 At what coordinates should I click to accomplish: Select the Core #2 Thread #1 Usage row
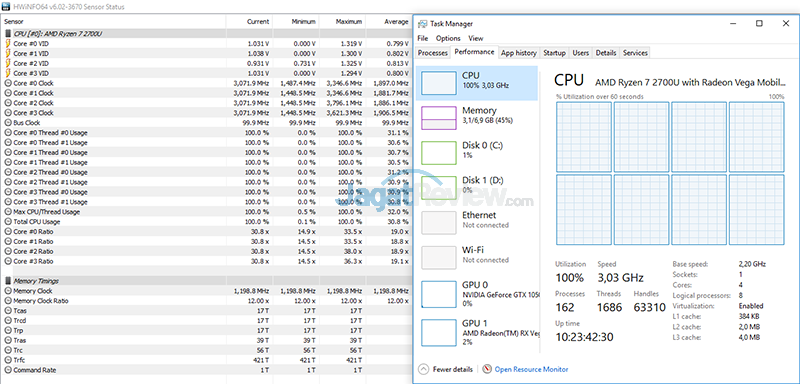tap(206, 182)
